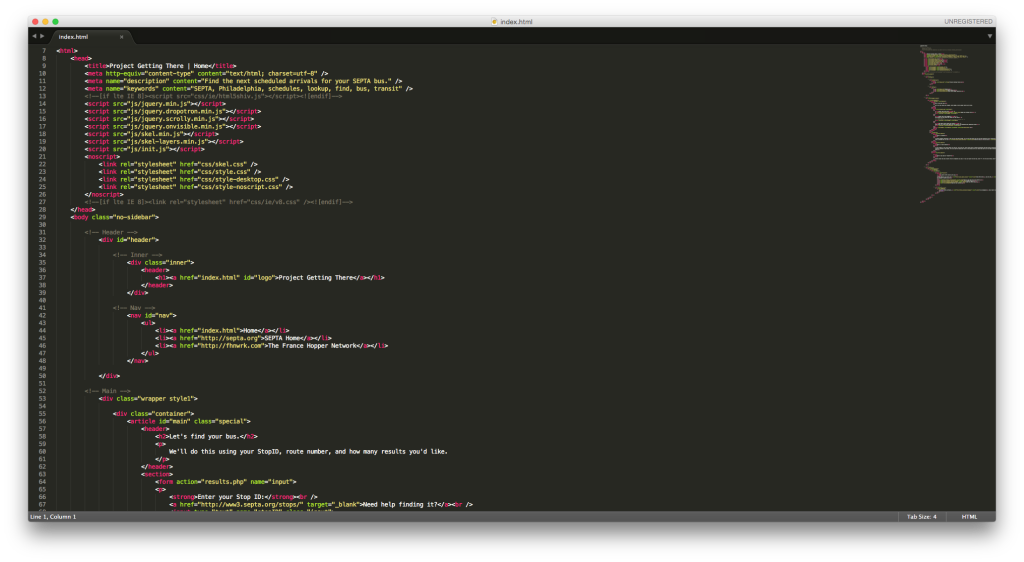This screenshot has width=1024, height=562.
Task: Click the Line 1, Column 1 status text
Action: 53,517
